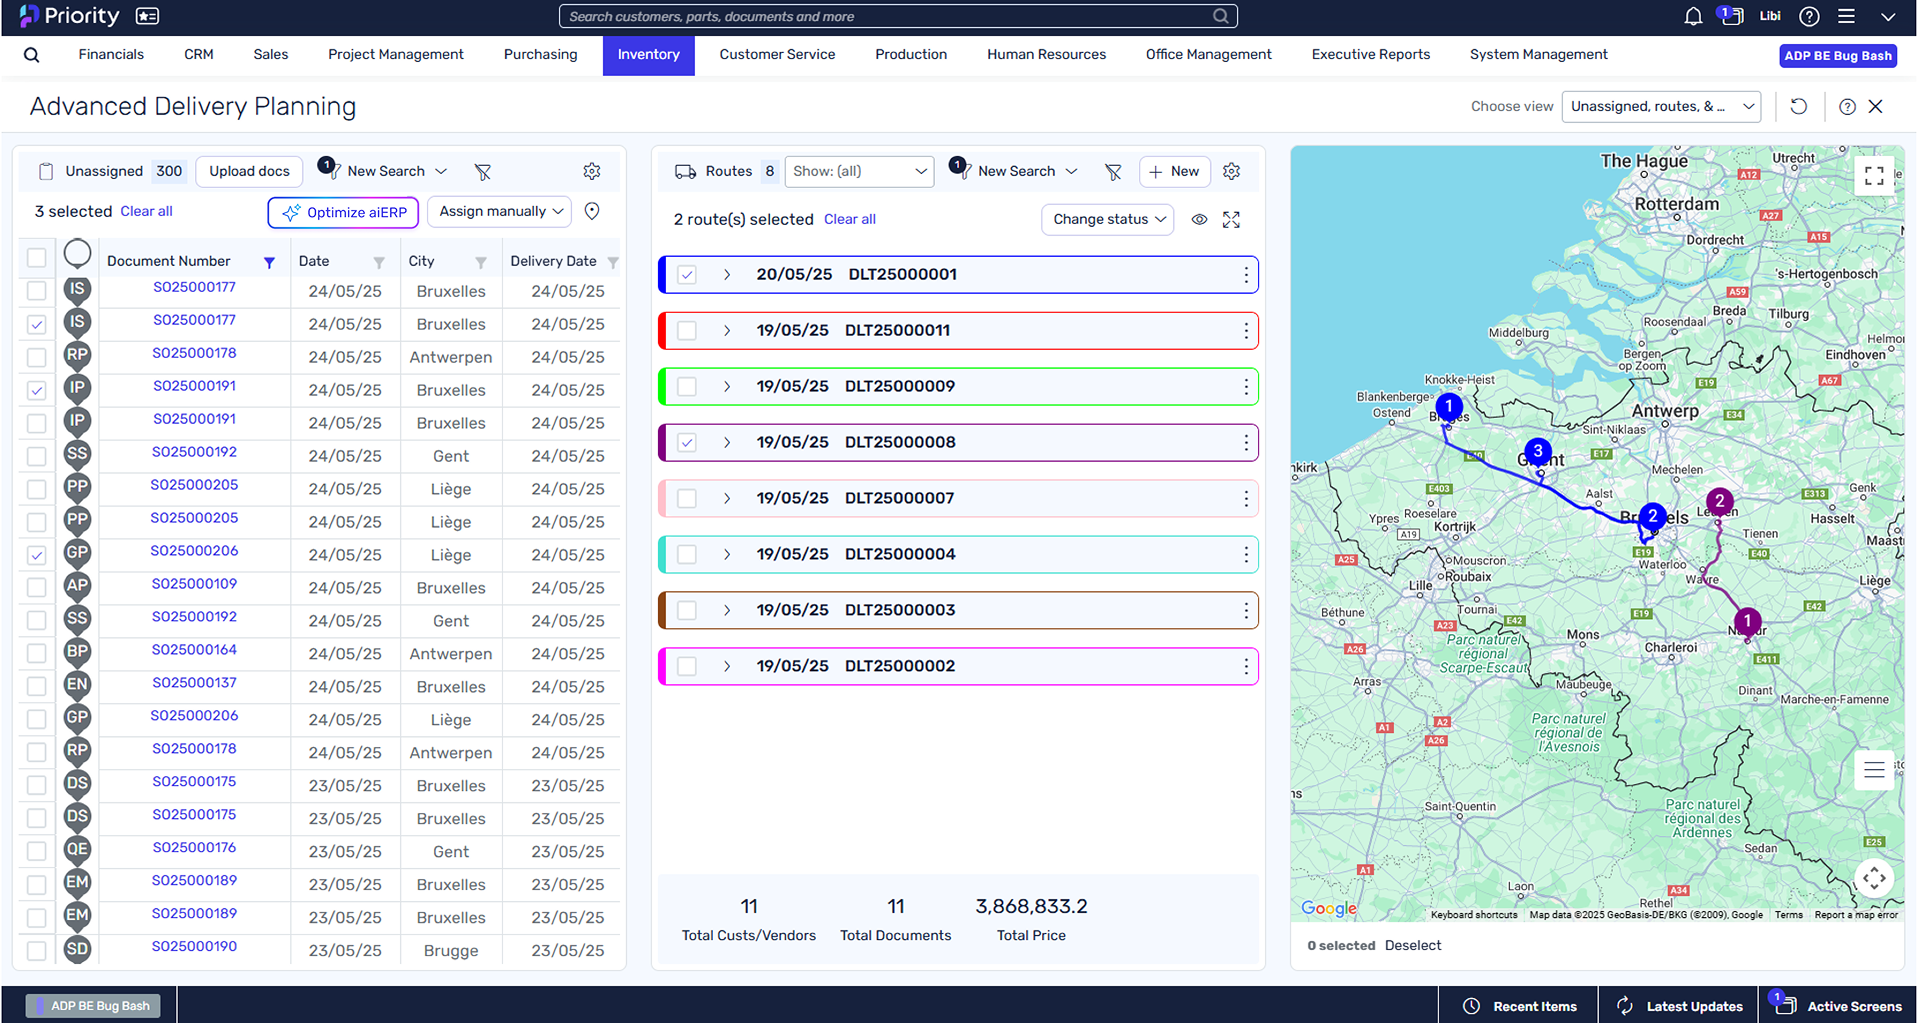Switch to Customer Service menu
Viewport: 1917px width, 1023px height.
click(777, 55)
